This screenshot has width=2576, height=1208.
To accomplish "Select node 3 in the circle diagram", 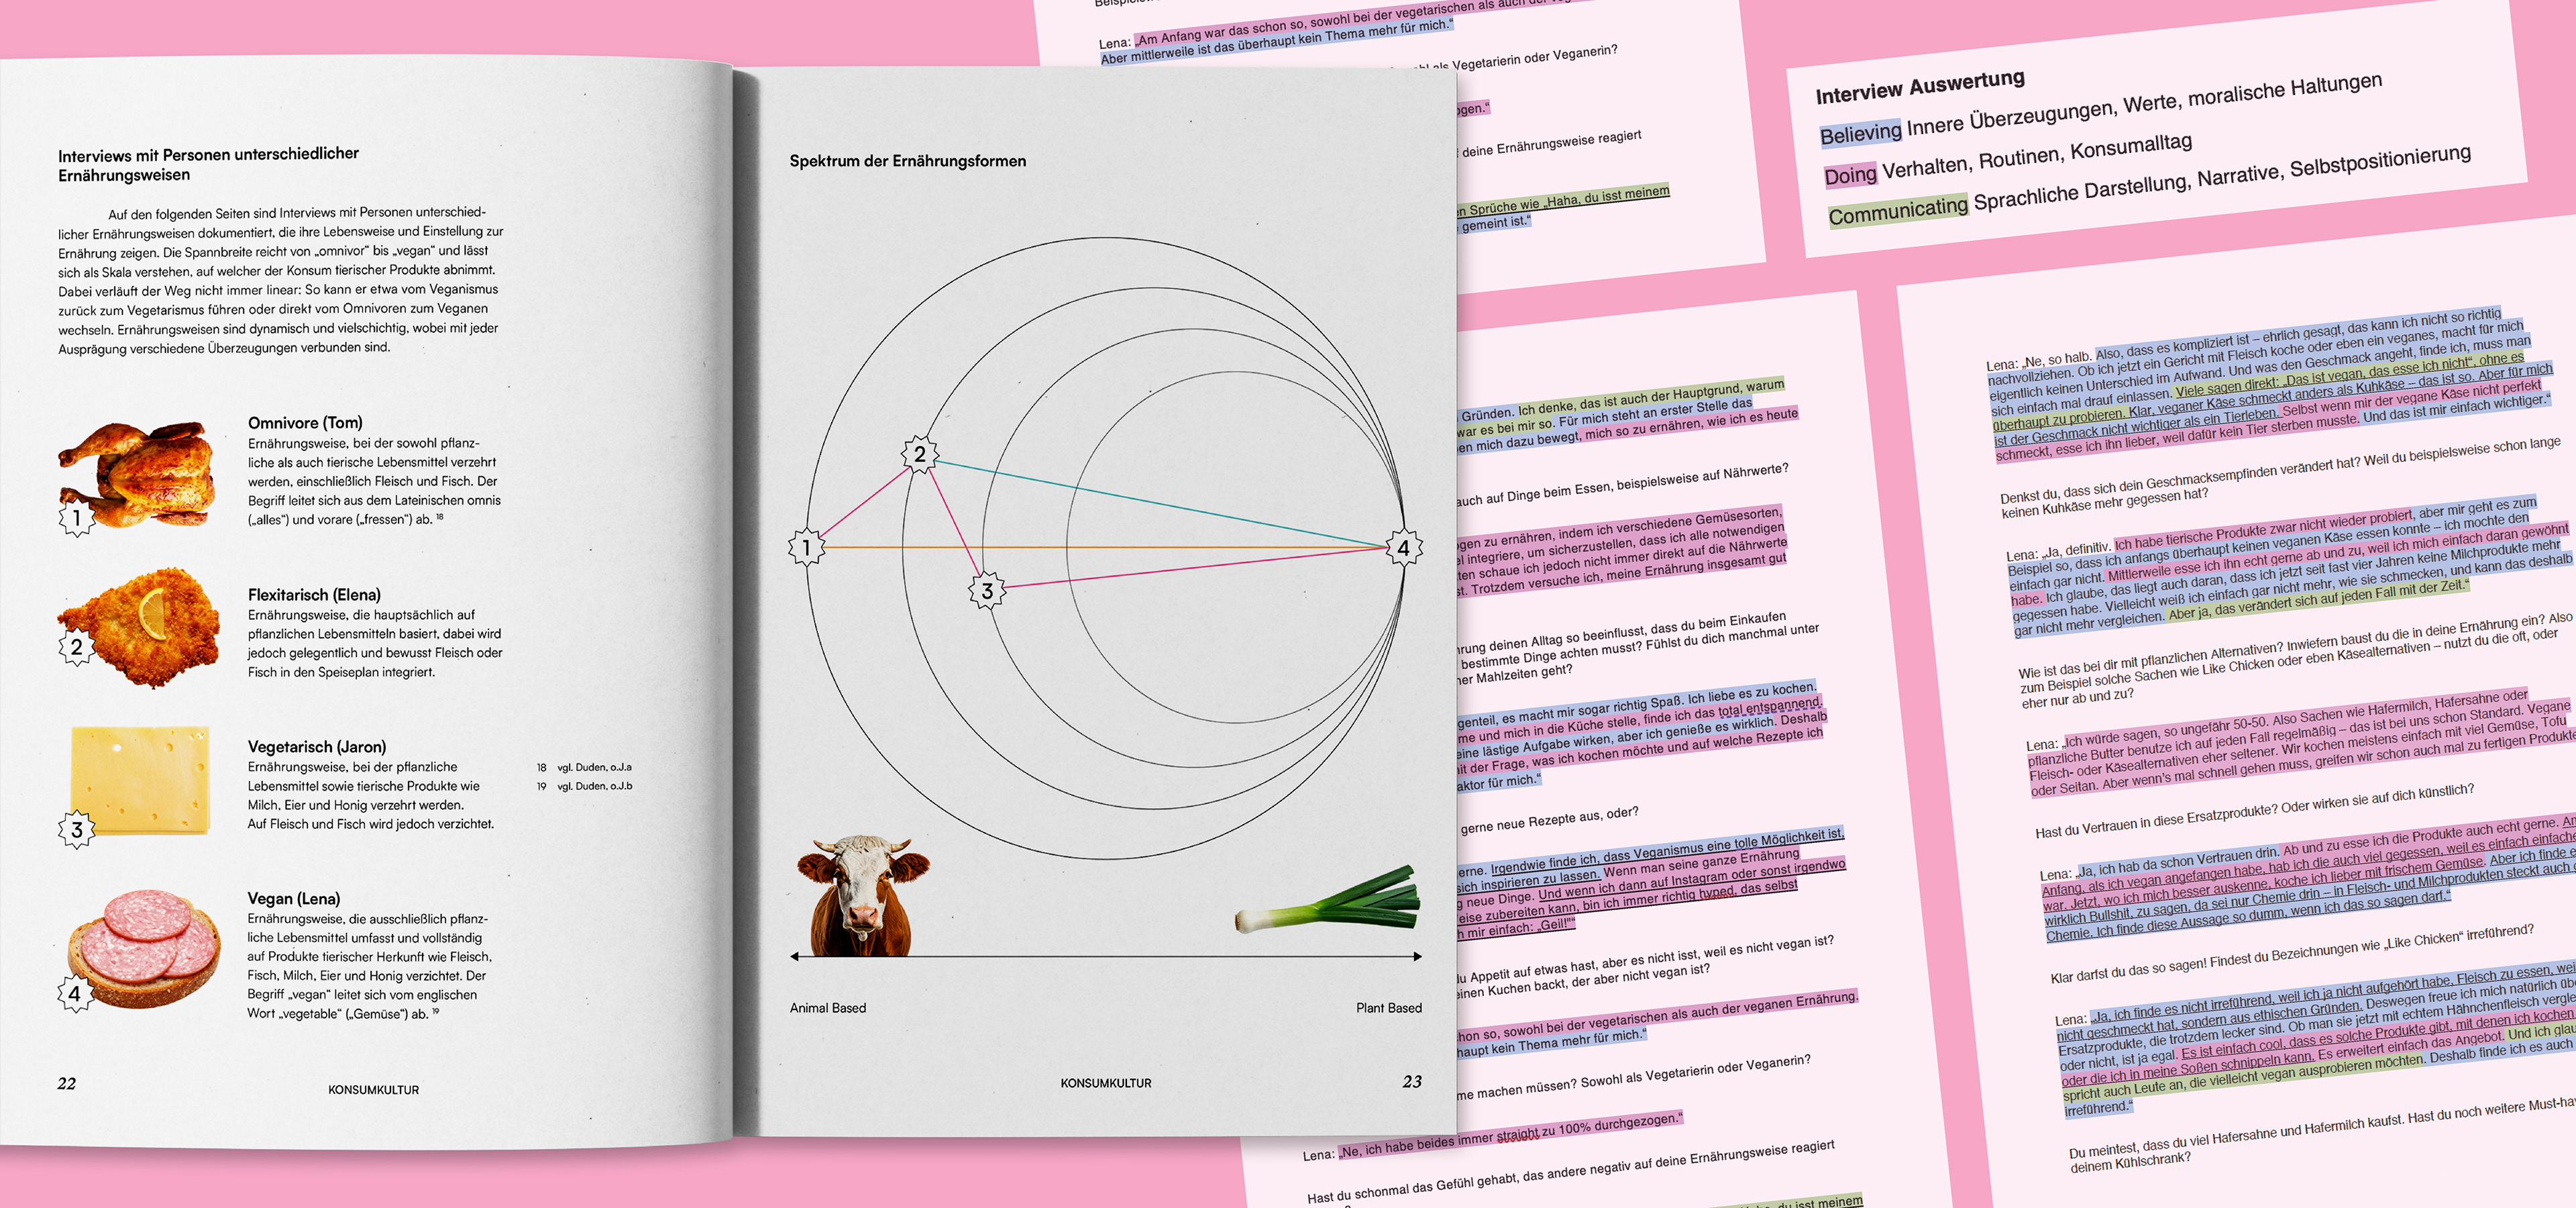I will point(987,591).
